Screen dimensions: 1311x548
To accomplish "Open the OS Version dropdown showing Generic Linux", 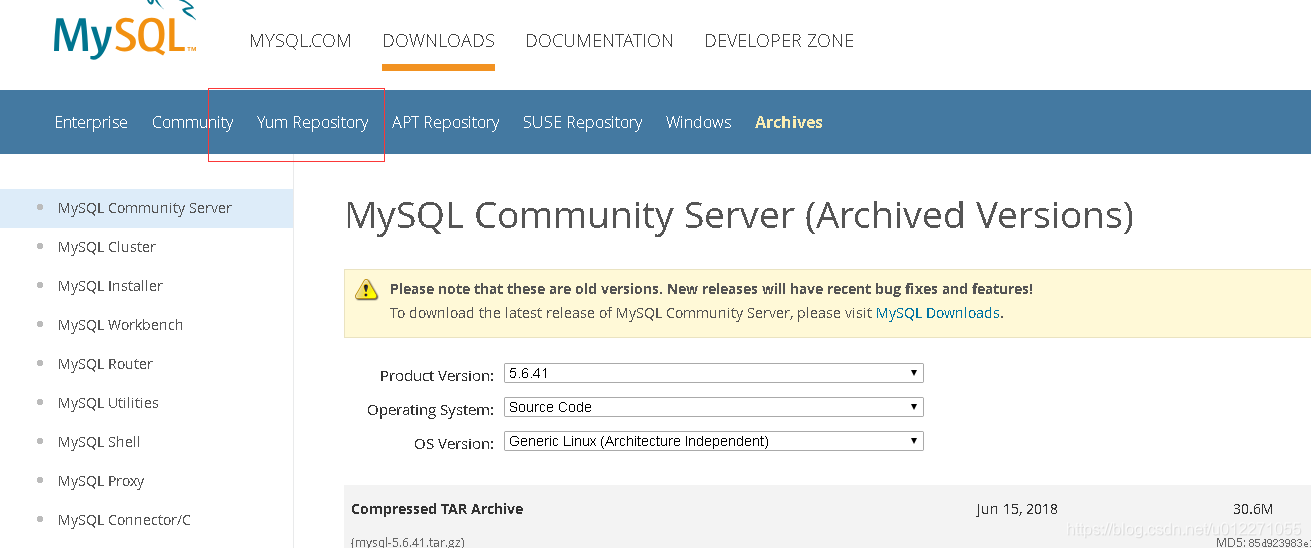I will tap(714, 441).
